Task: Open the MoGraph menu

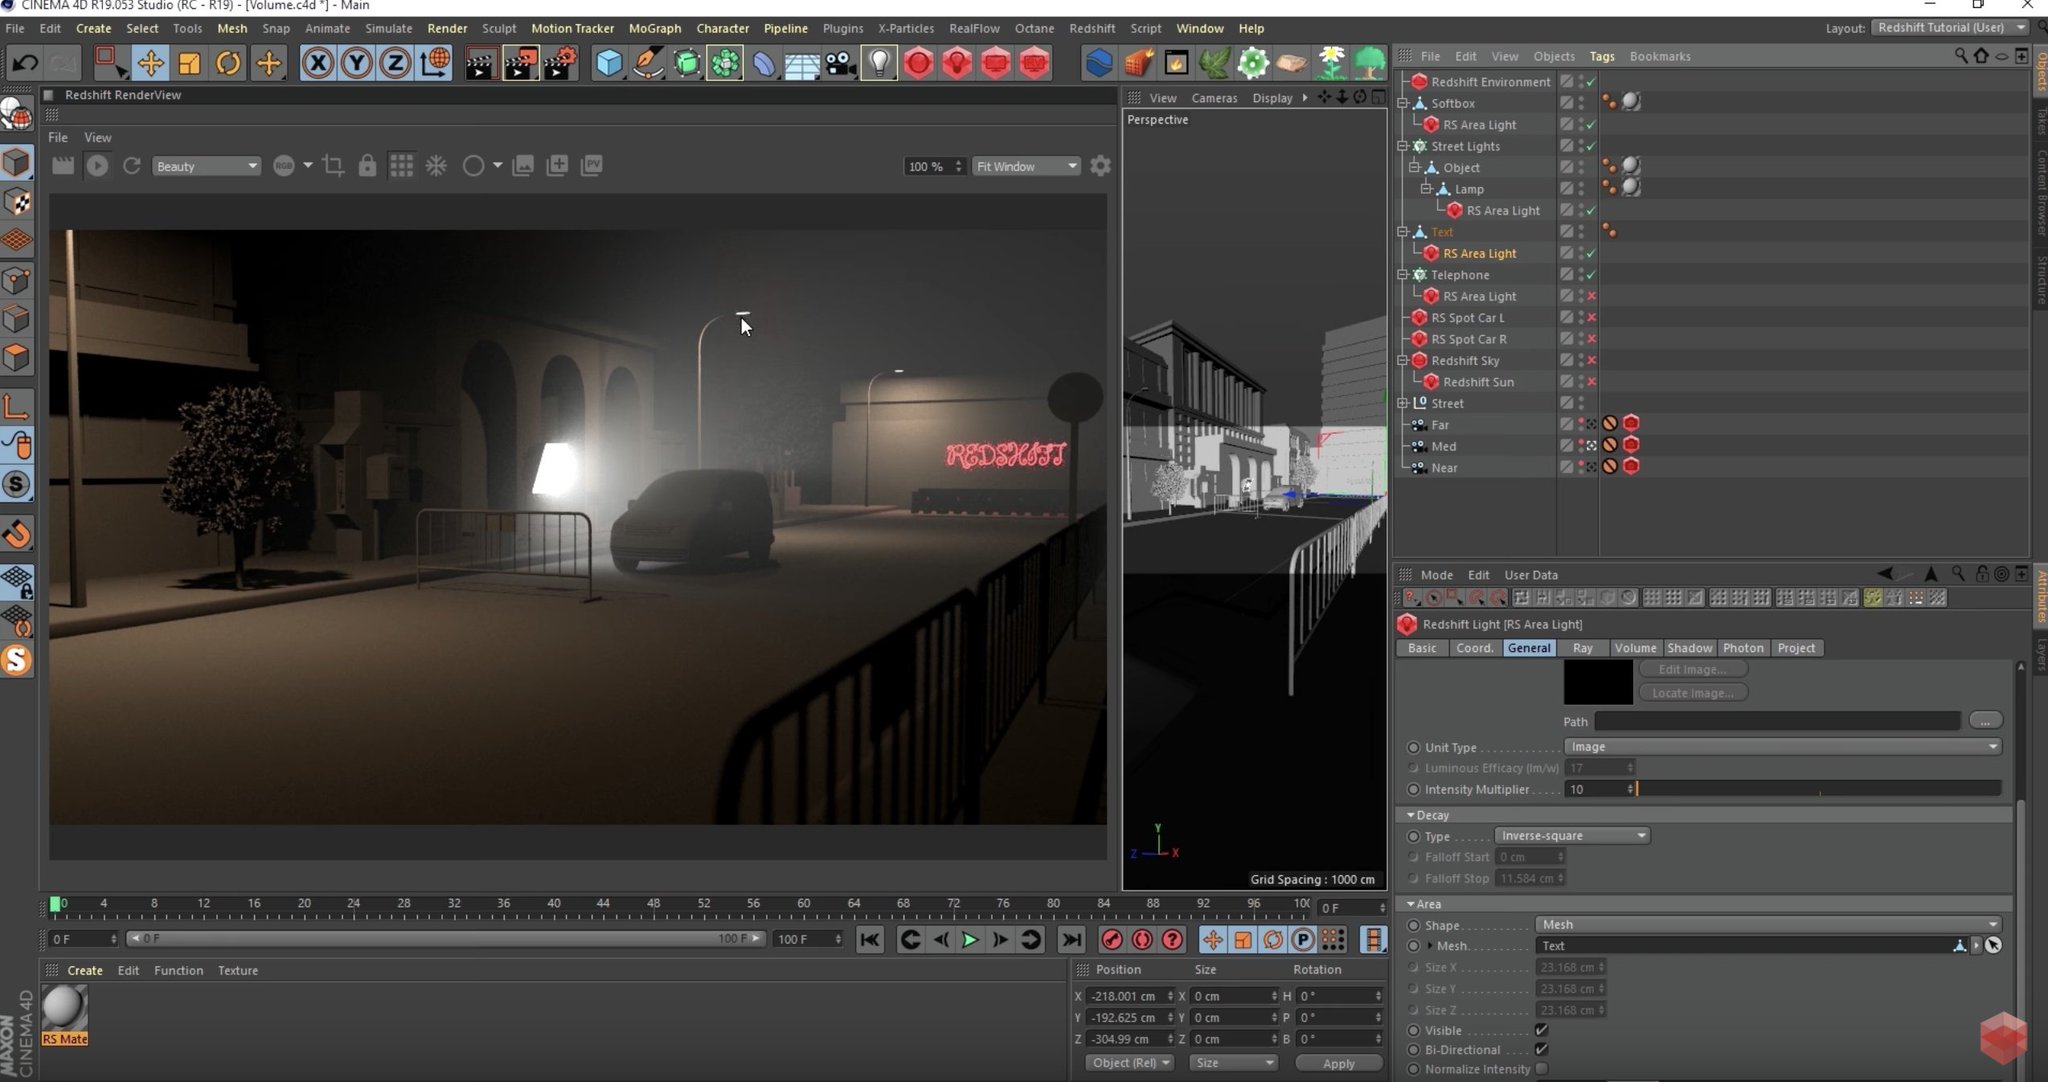Action: (x=654, y=28)
